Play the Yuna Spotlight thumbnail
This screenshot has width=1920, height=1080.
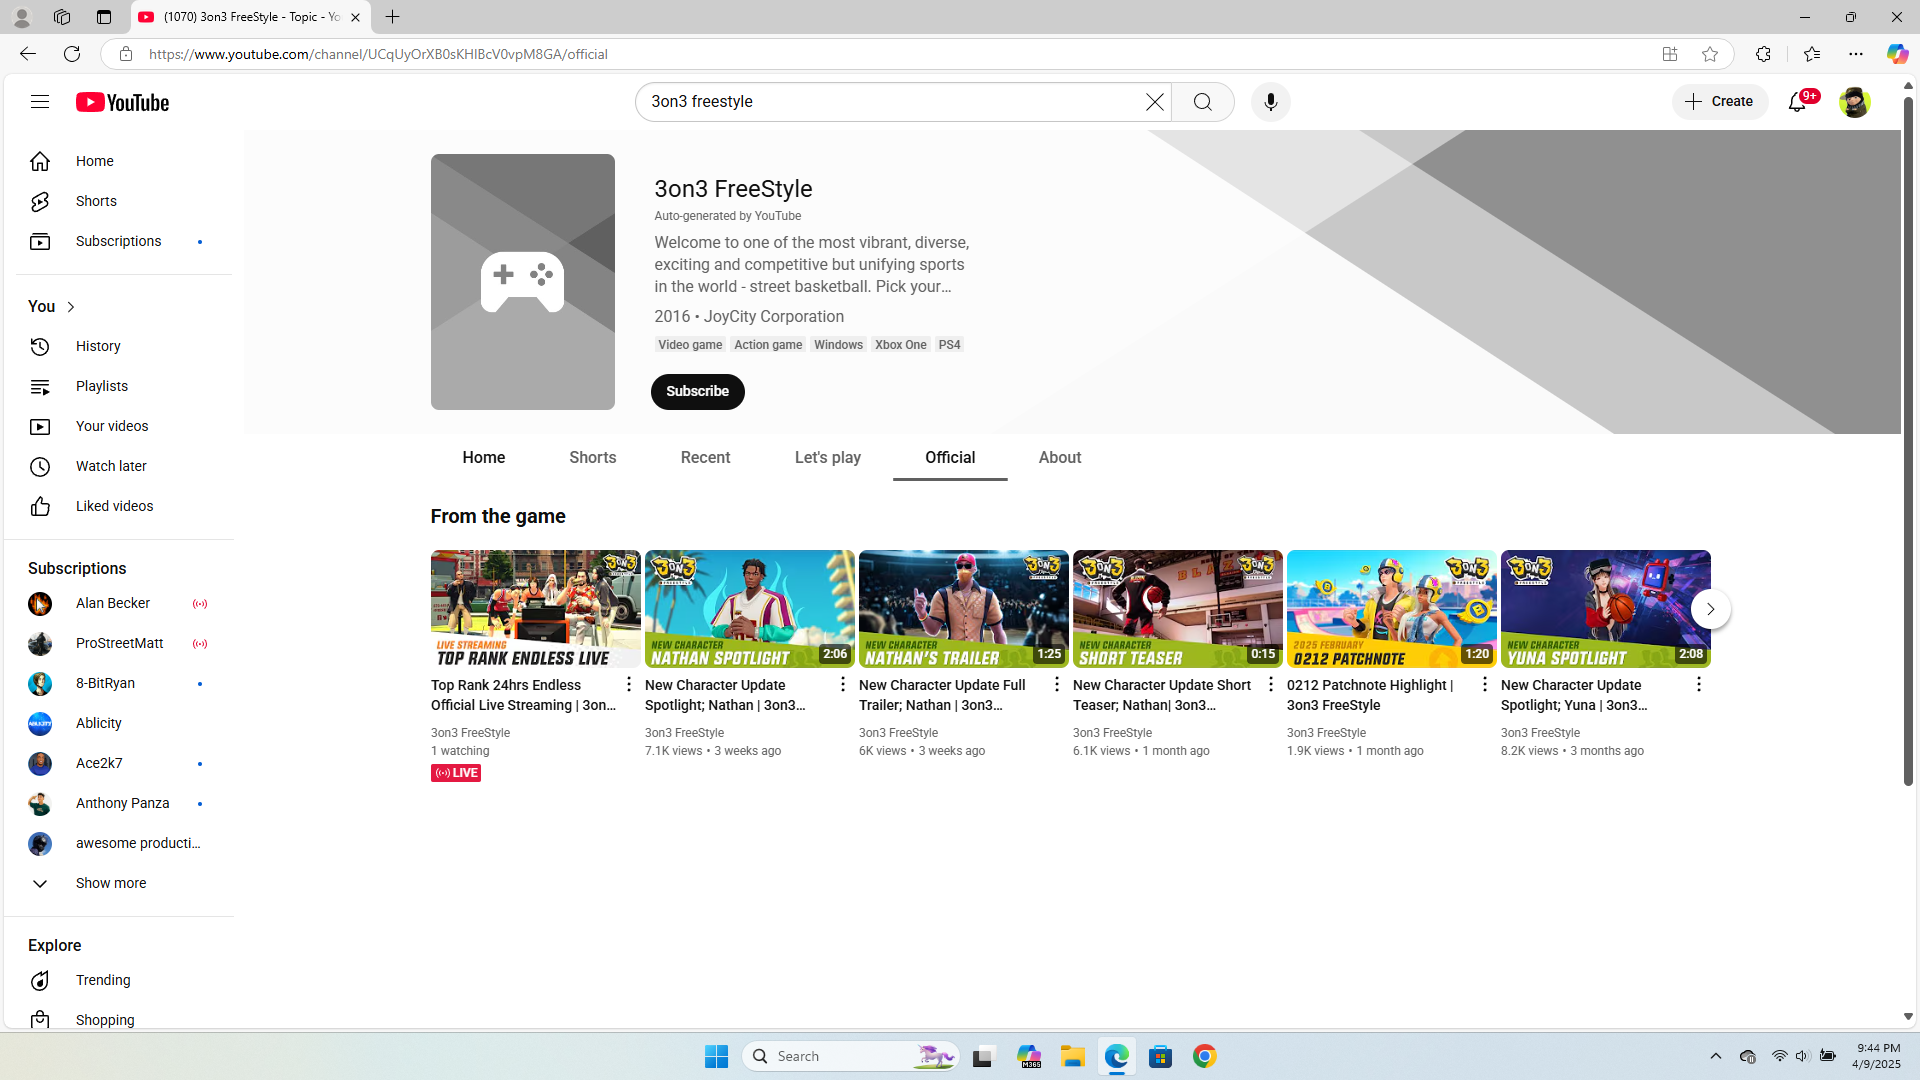1606,608
